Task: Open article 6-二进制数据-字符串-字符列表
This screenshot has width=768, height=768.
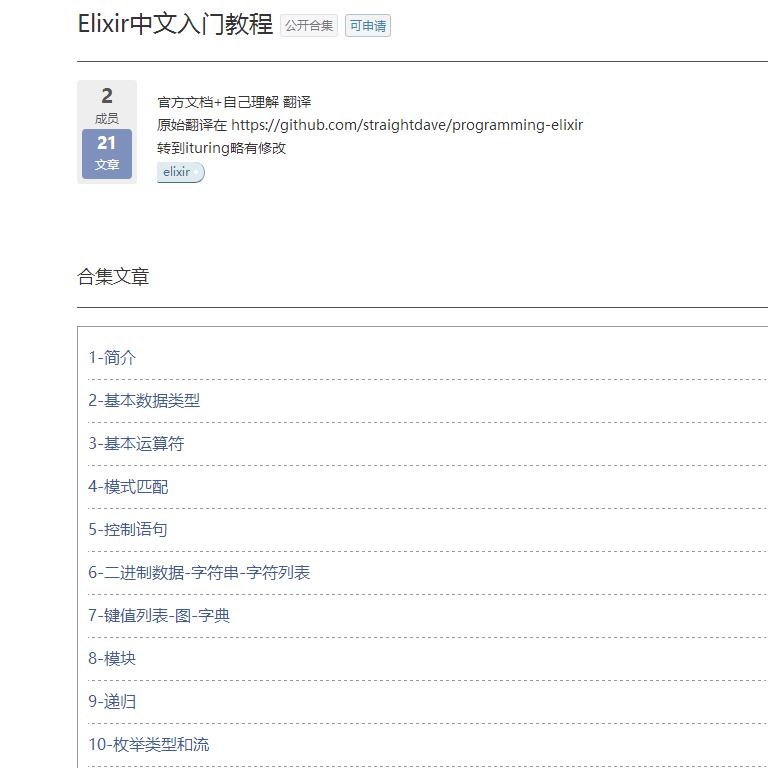Action: [x=199, y=573]
